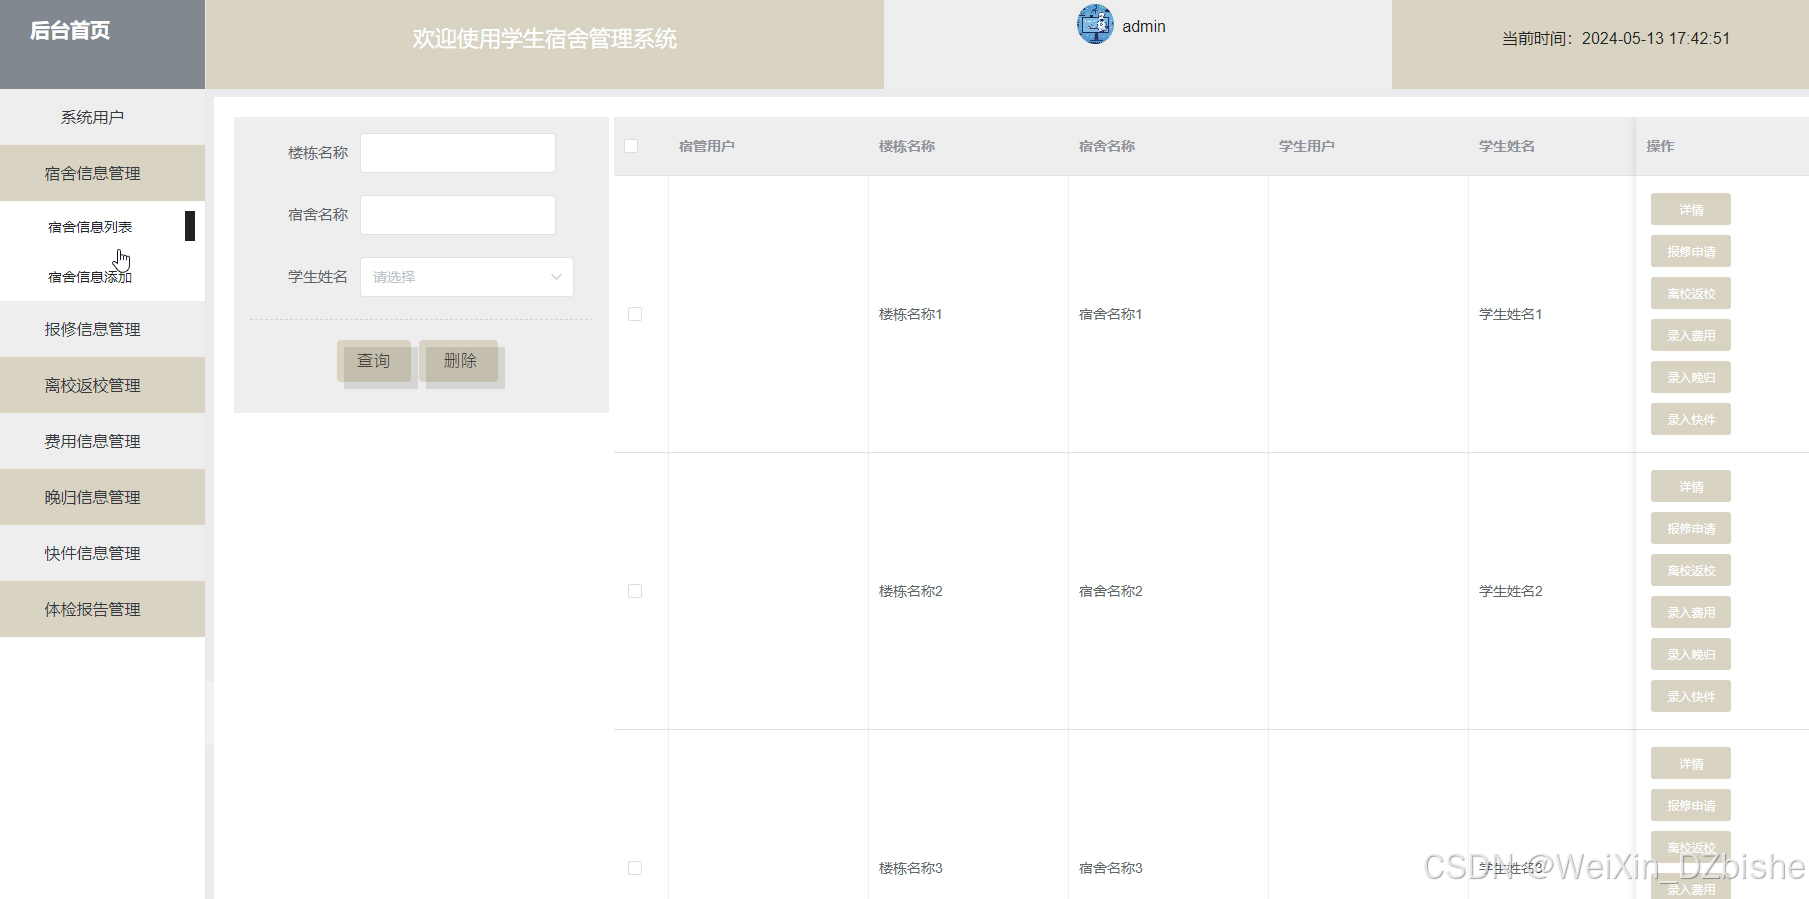Image resolution: width=1809 pixels, height=899 pixels.
Task: Click 录入晚归 for 学生姓名2 row
Action: (1691, 655)
